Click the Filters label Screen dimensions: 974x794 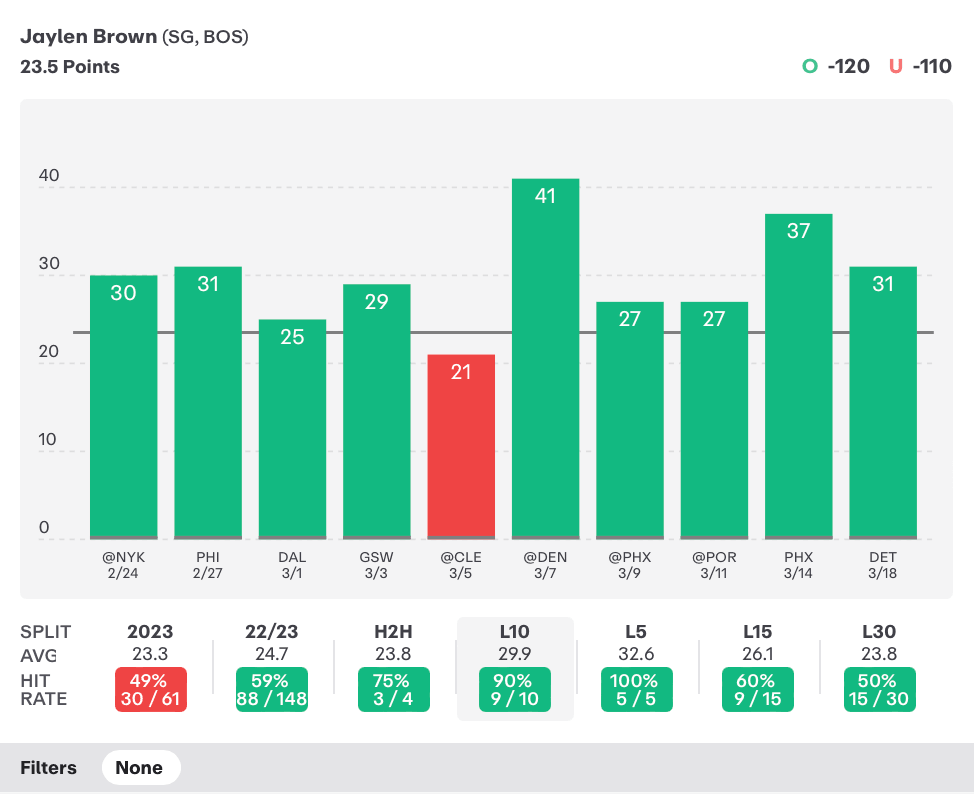pyautogui.click(x=48, y=768)
